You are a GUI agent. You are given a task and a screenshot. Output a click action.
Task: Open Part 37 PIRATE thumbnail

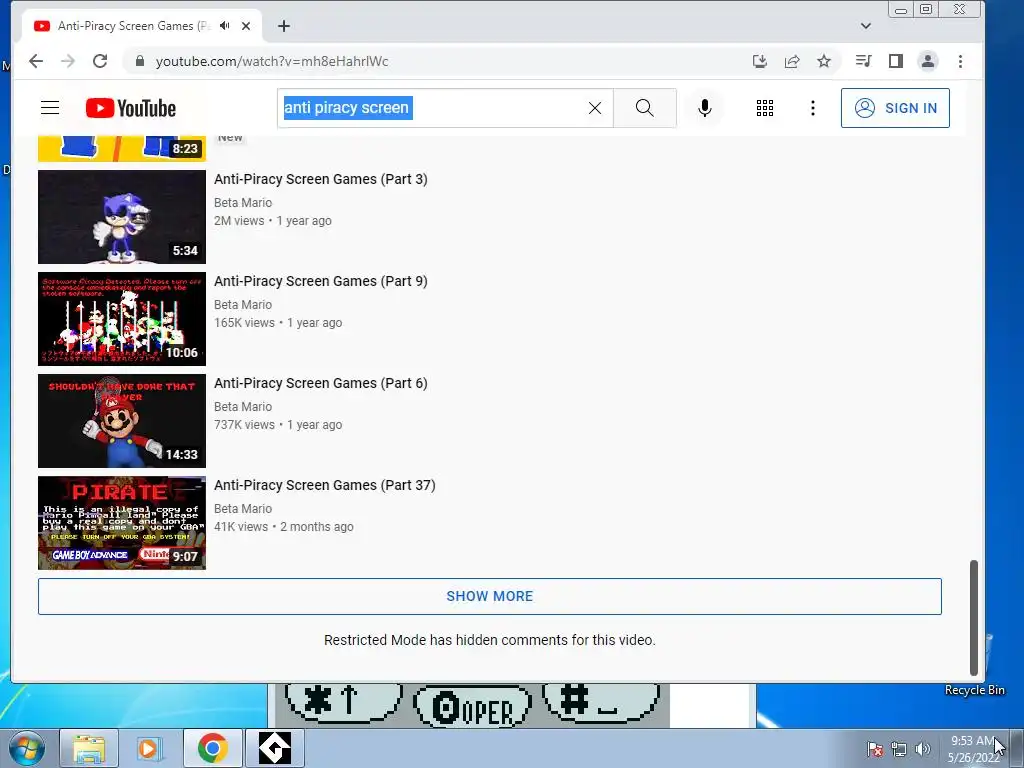tap(122, 522)
